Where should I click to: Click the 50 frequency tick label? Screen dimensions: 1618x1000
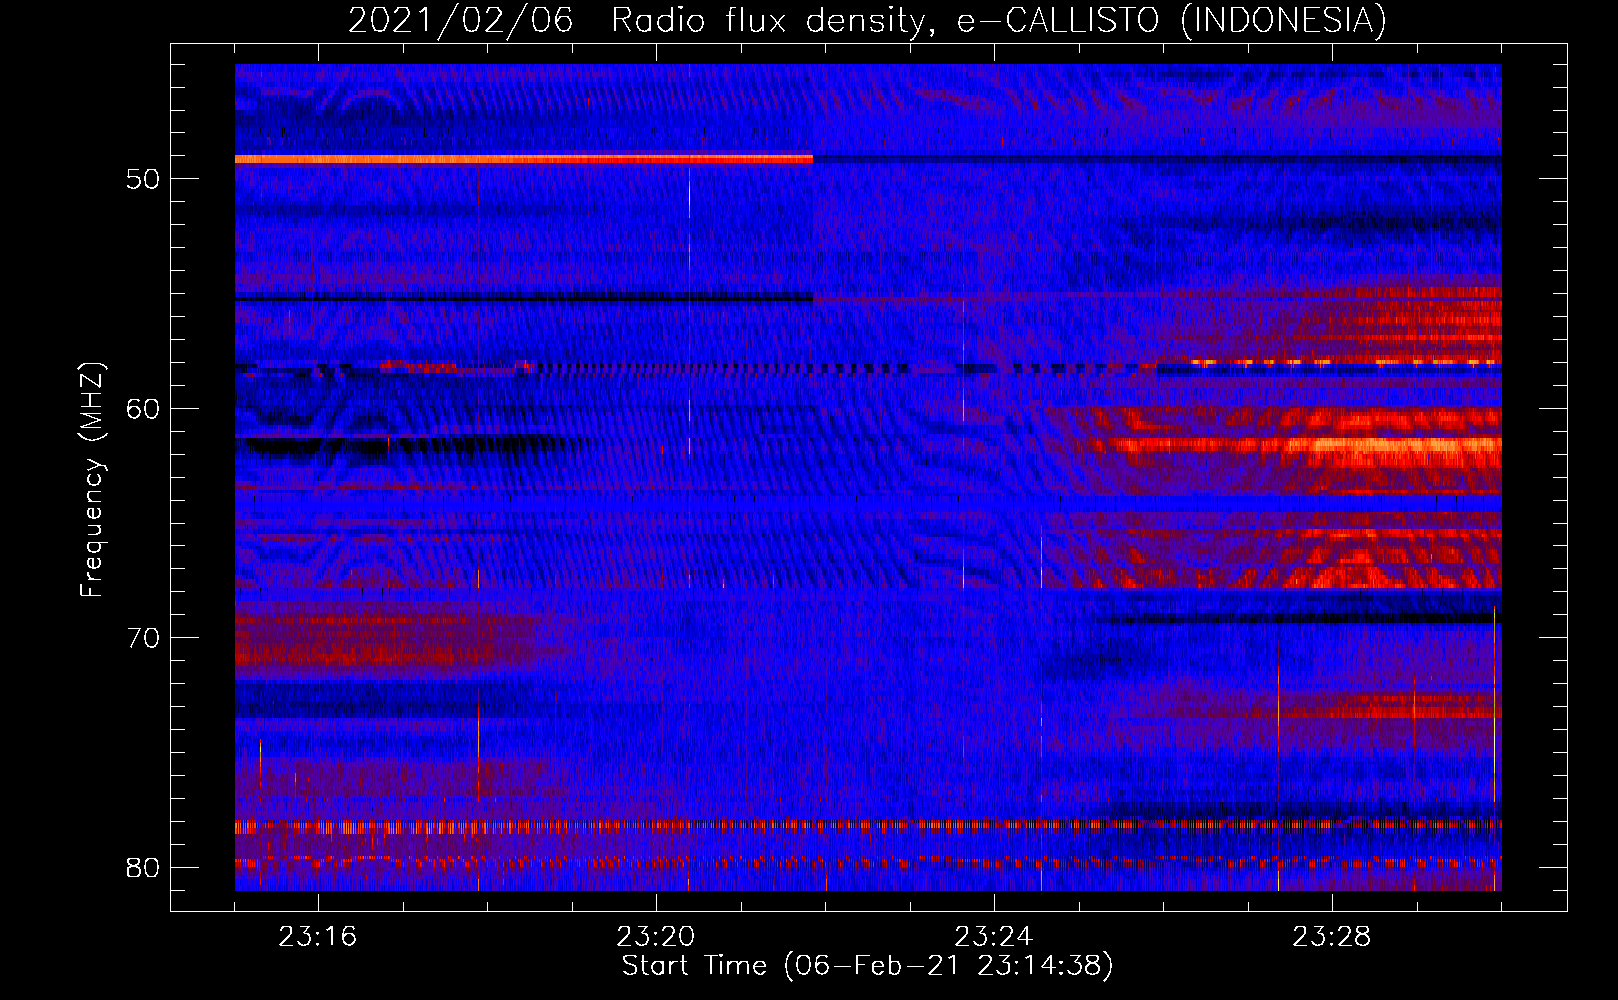(x=143, y=180)
